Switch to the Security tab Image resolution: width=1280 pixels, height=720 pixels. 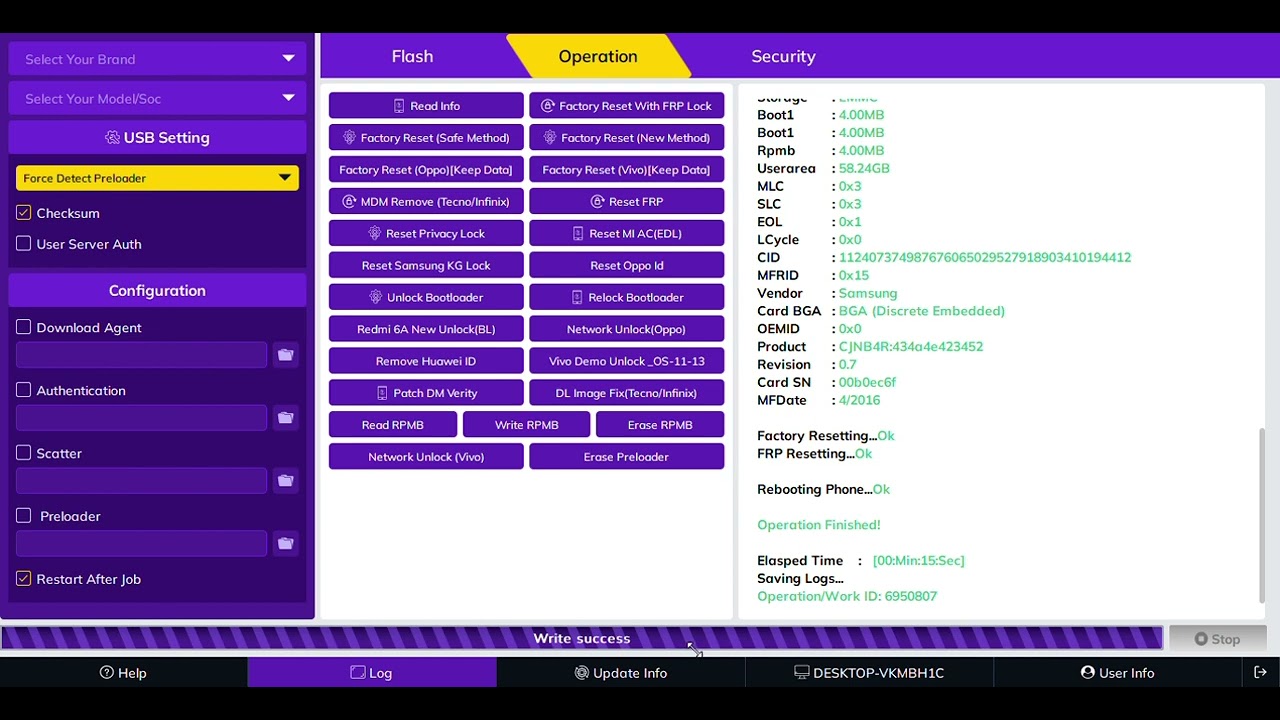pos(783,57)
